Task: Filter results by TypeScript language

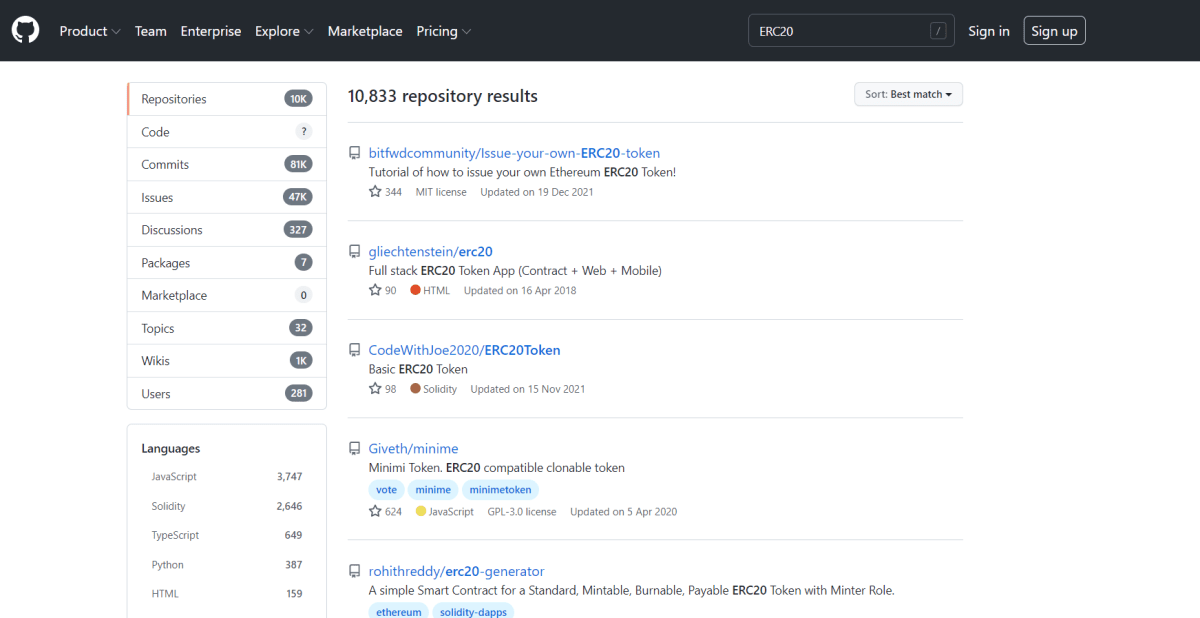Action: tap(227, 535)
